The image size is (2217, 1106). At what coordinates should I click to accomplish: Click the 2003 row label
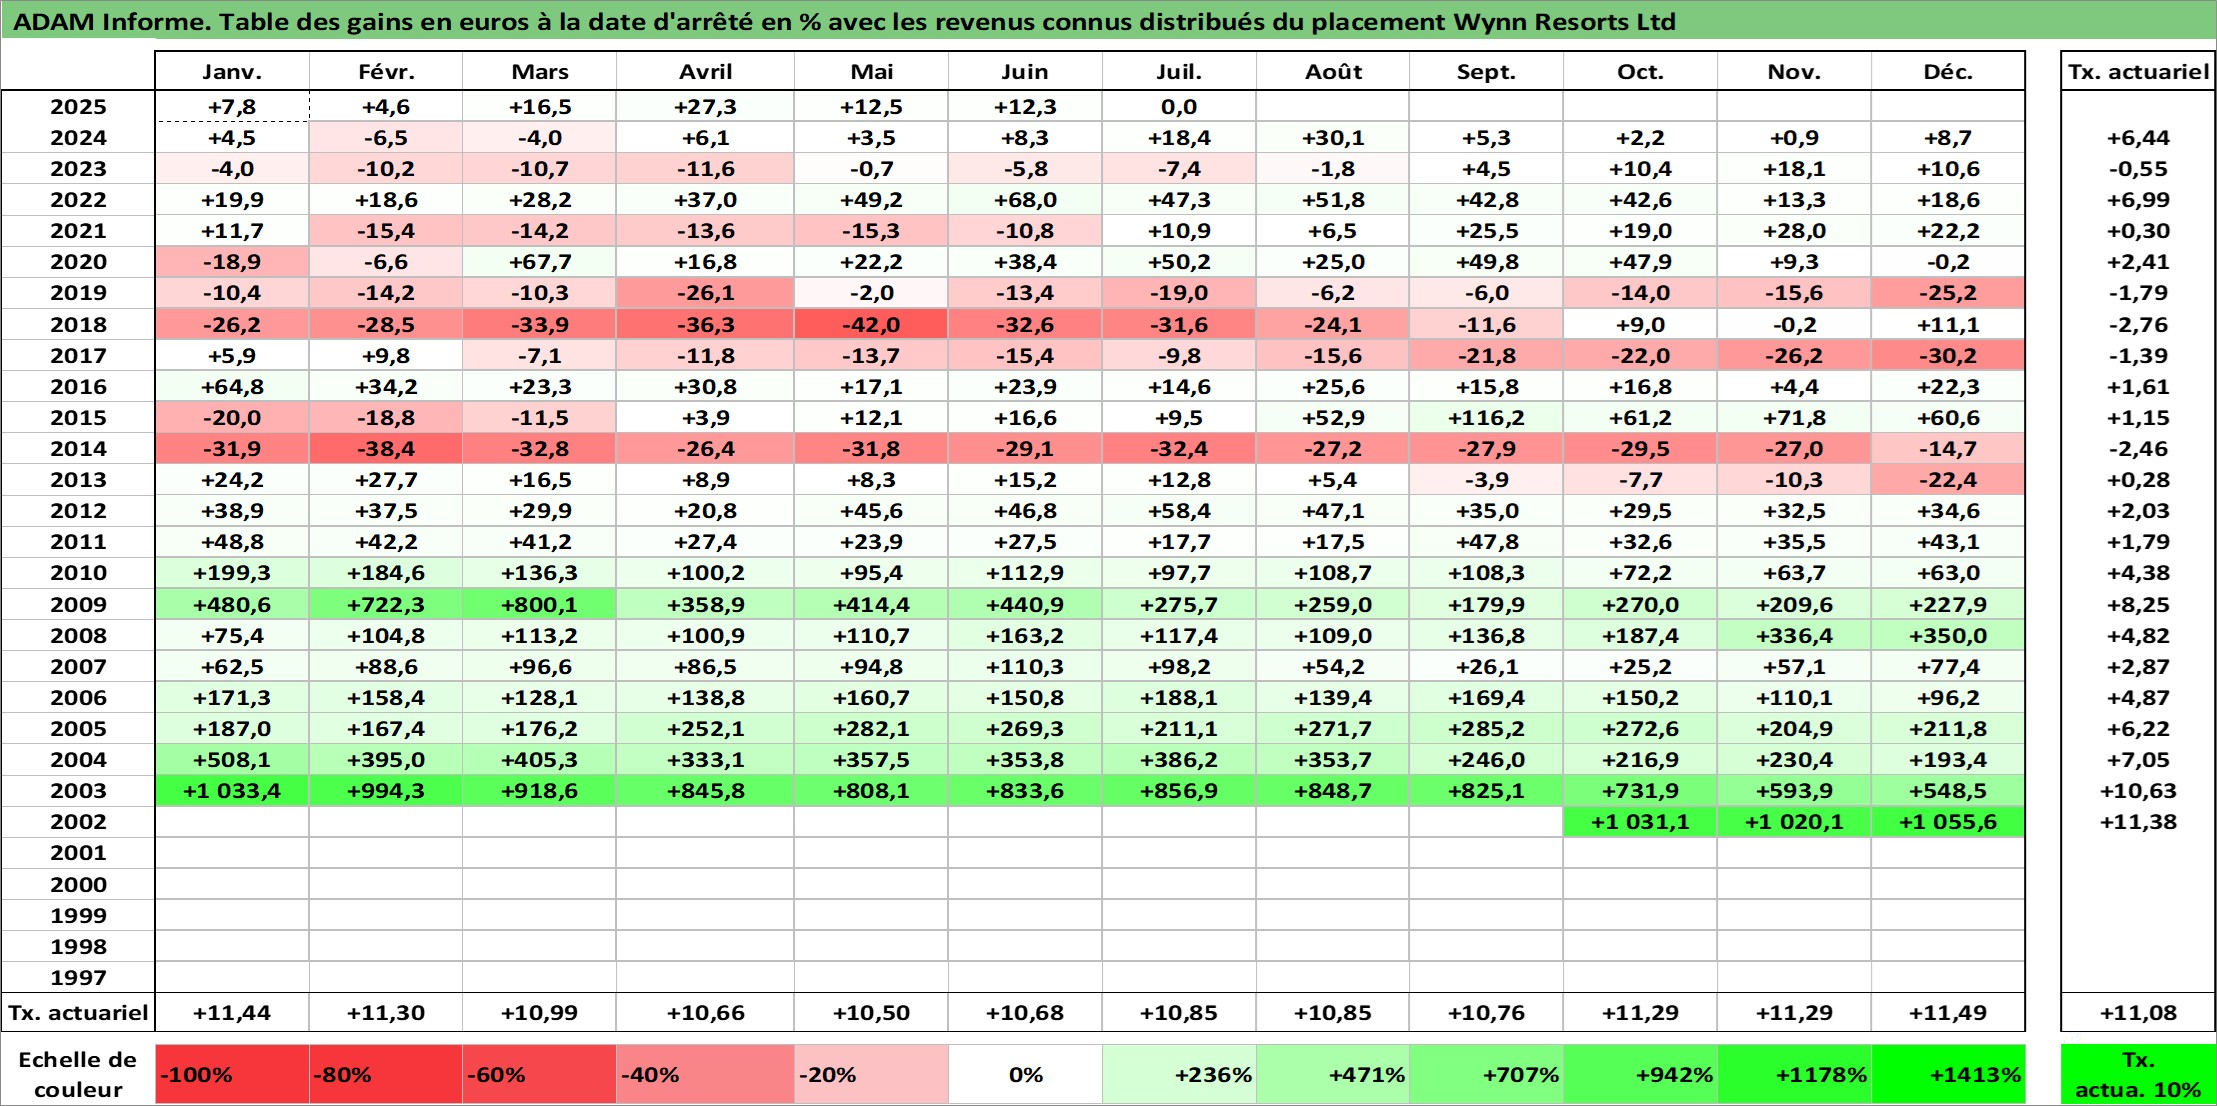(78, 790)
